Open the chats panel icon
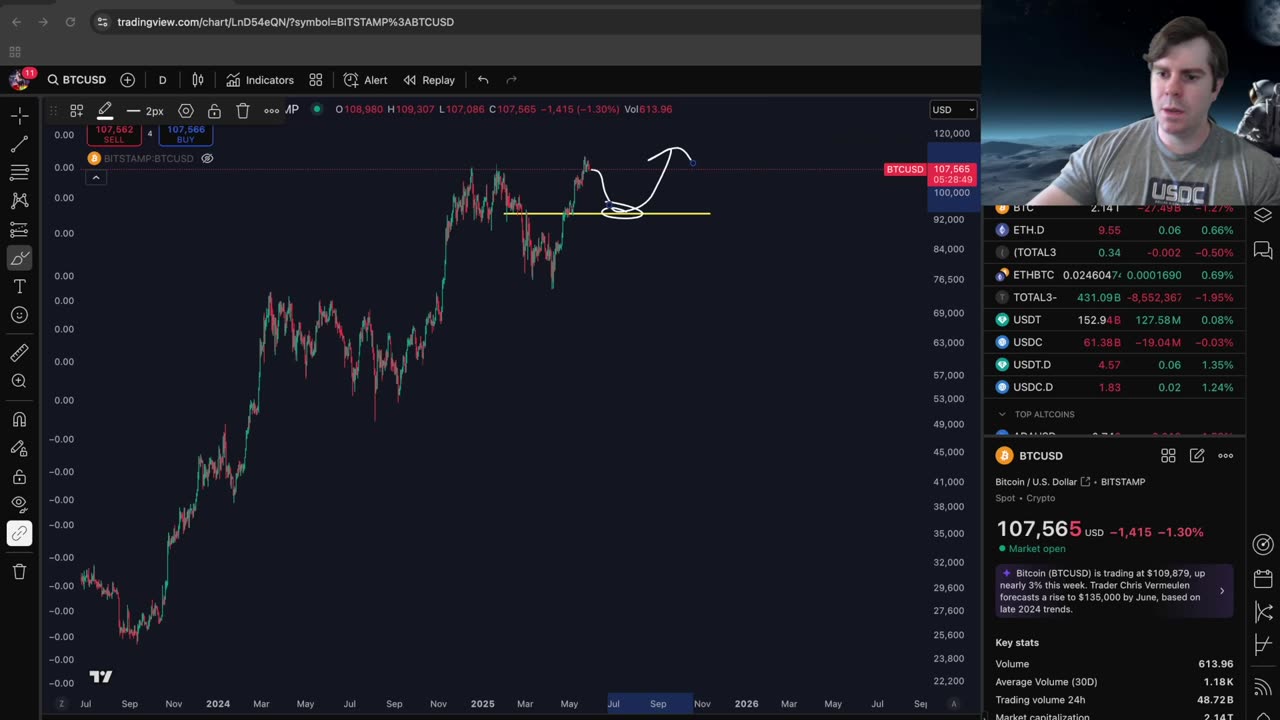 [x=1263, y=250]
